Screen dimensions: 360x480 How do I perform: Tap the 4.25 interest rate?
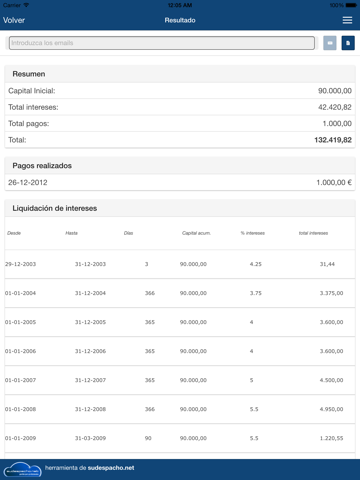click(x=256, y=264)
